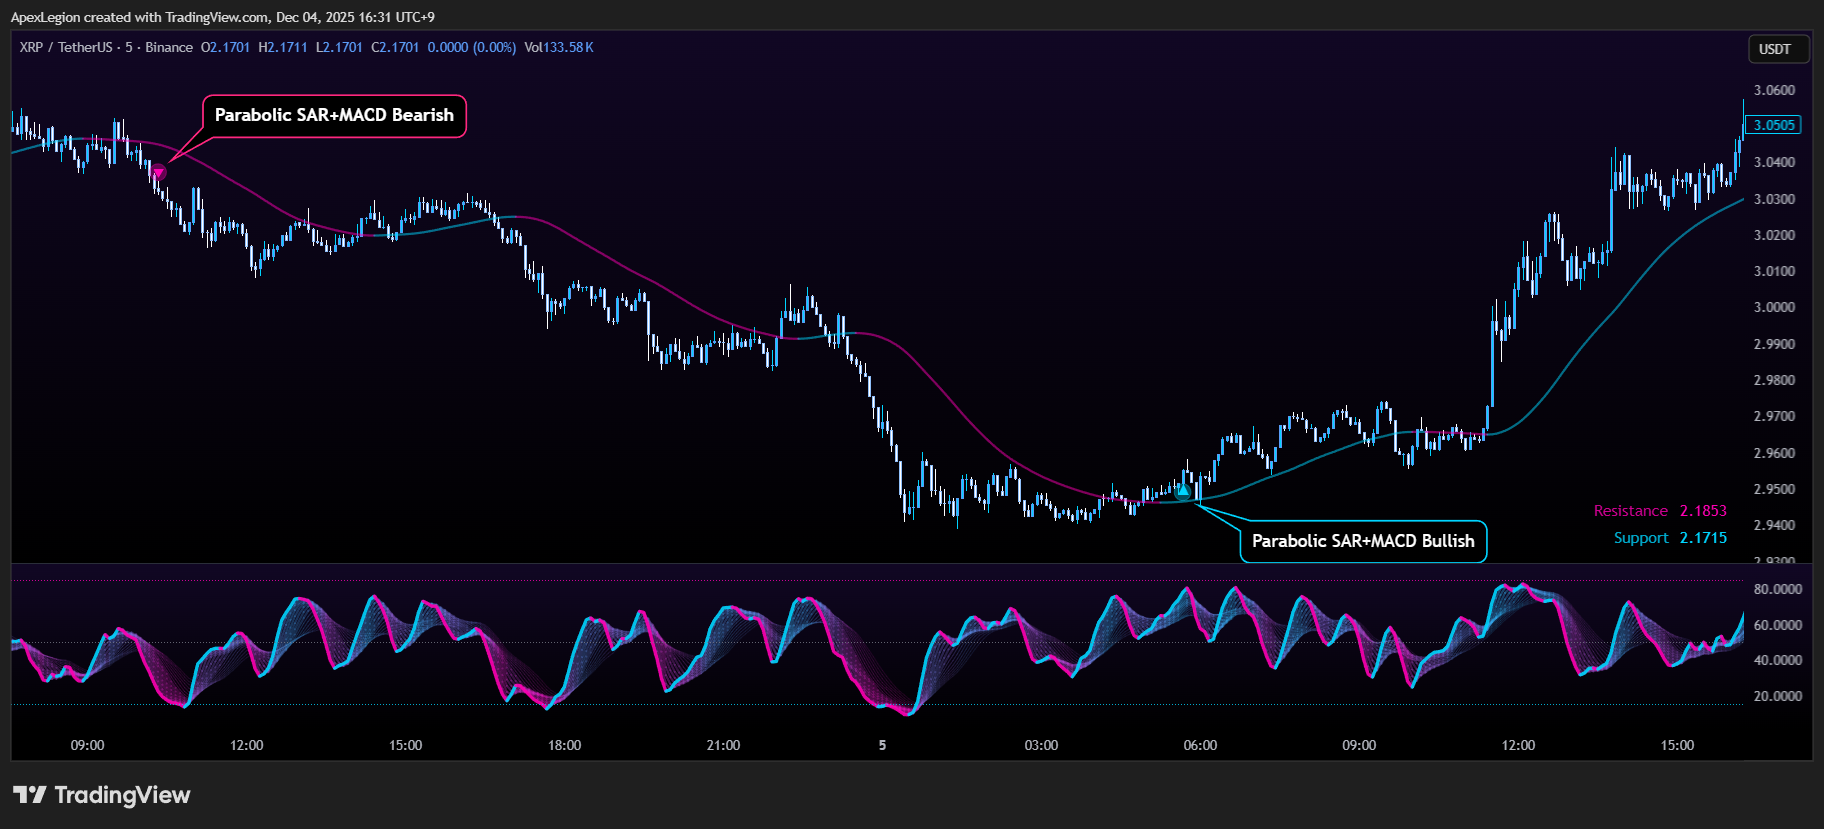Click the 18:00 time axis label
The width and height of the screenshot is (1824, 829).
click(x=564, y=745)
